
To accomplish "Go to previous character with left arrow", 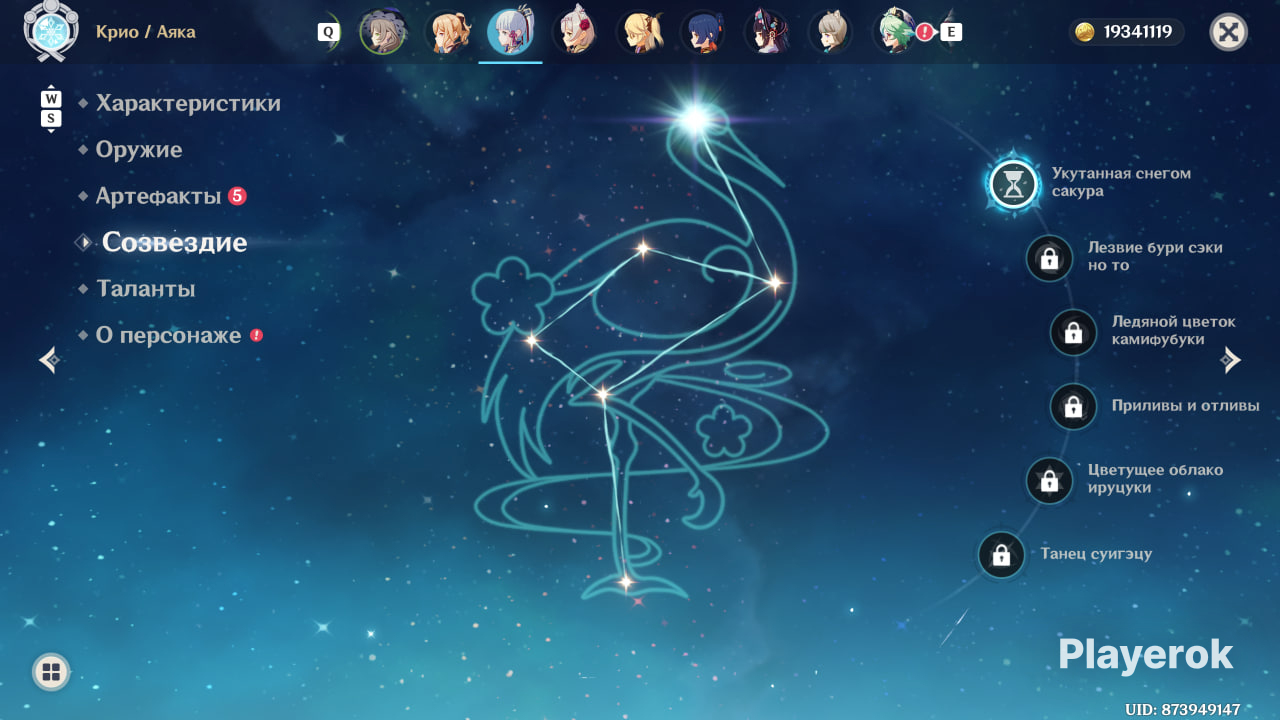I will (x=49, y=360).
